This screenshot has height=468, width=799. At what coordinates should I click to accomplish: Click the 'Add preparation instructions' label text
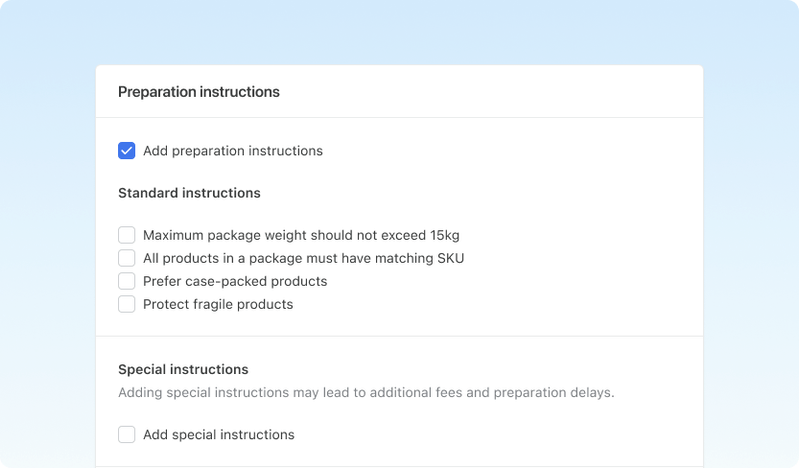pyautogui.click(x=232, y=151)
